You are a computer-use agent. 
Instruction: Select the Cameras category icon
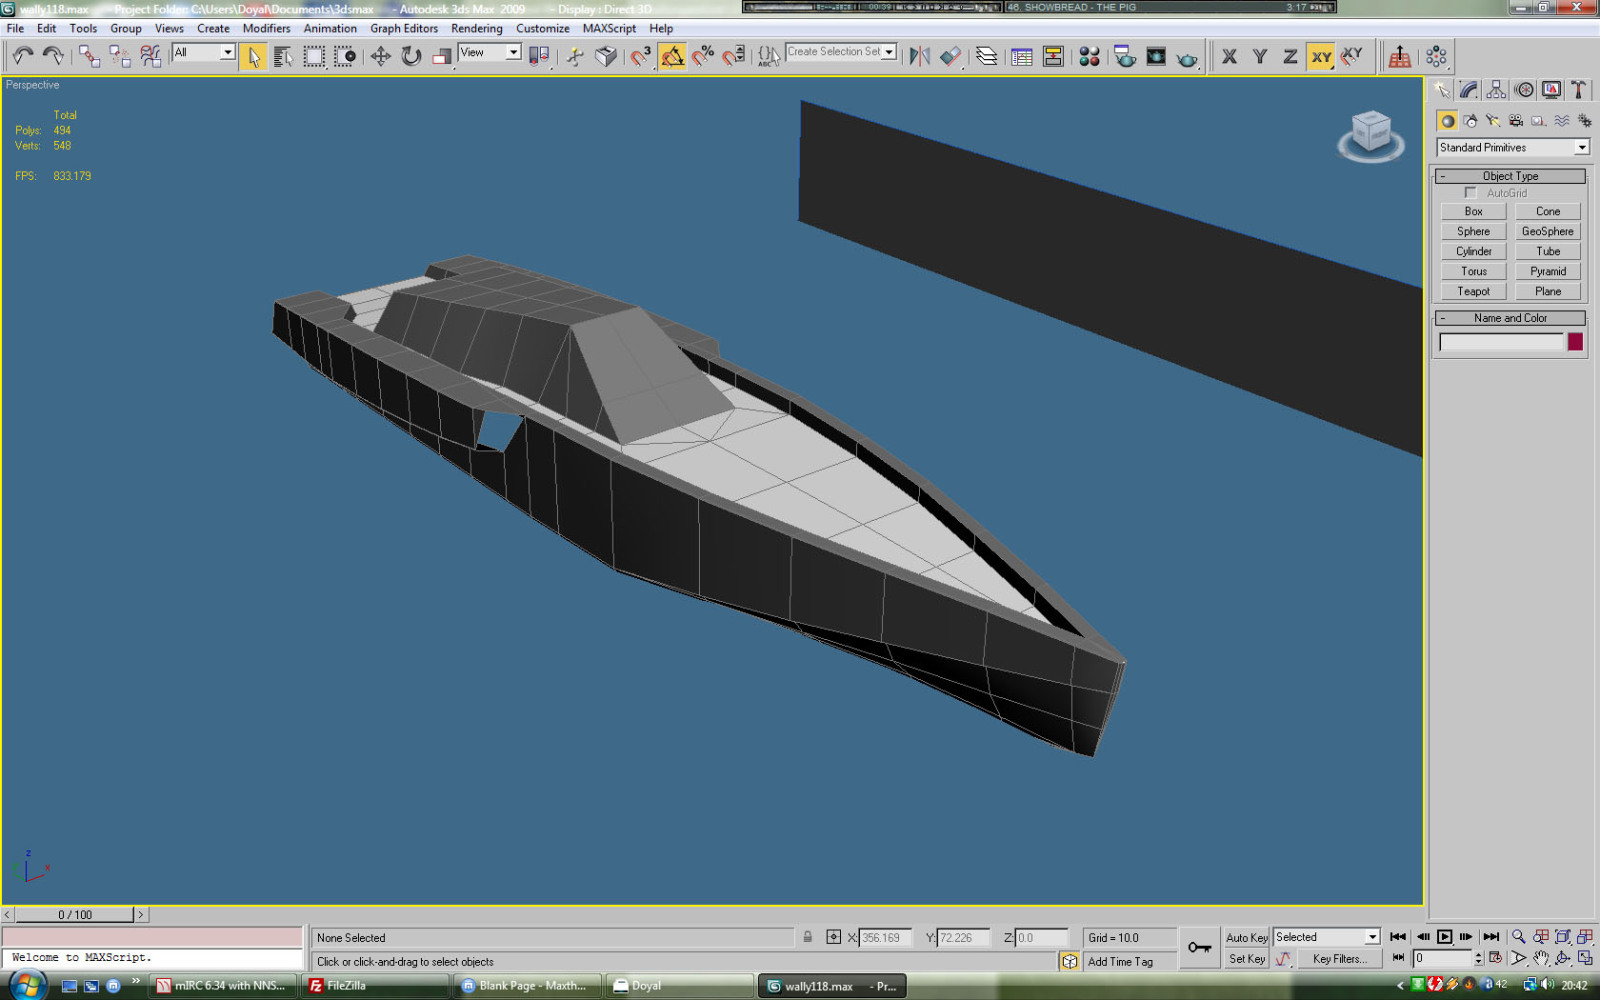coord(1516,121)
